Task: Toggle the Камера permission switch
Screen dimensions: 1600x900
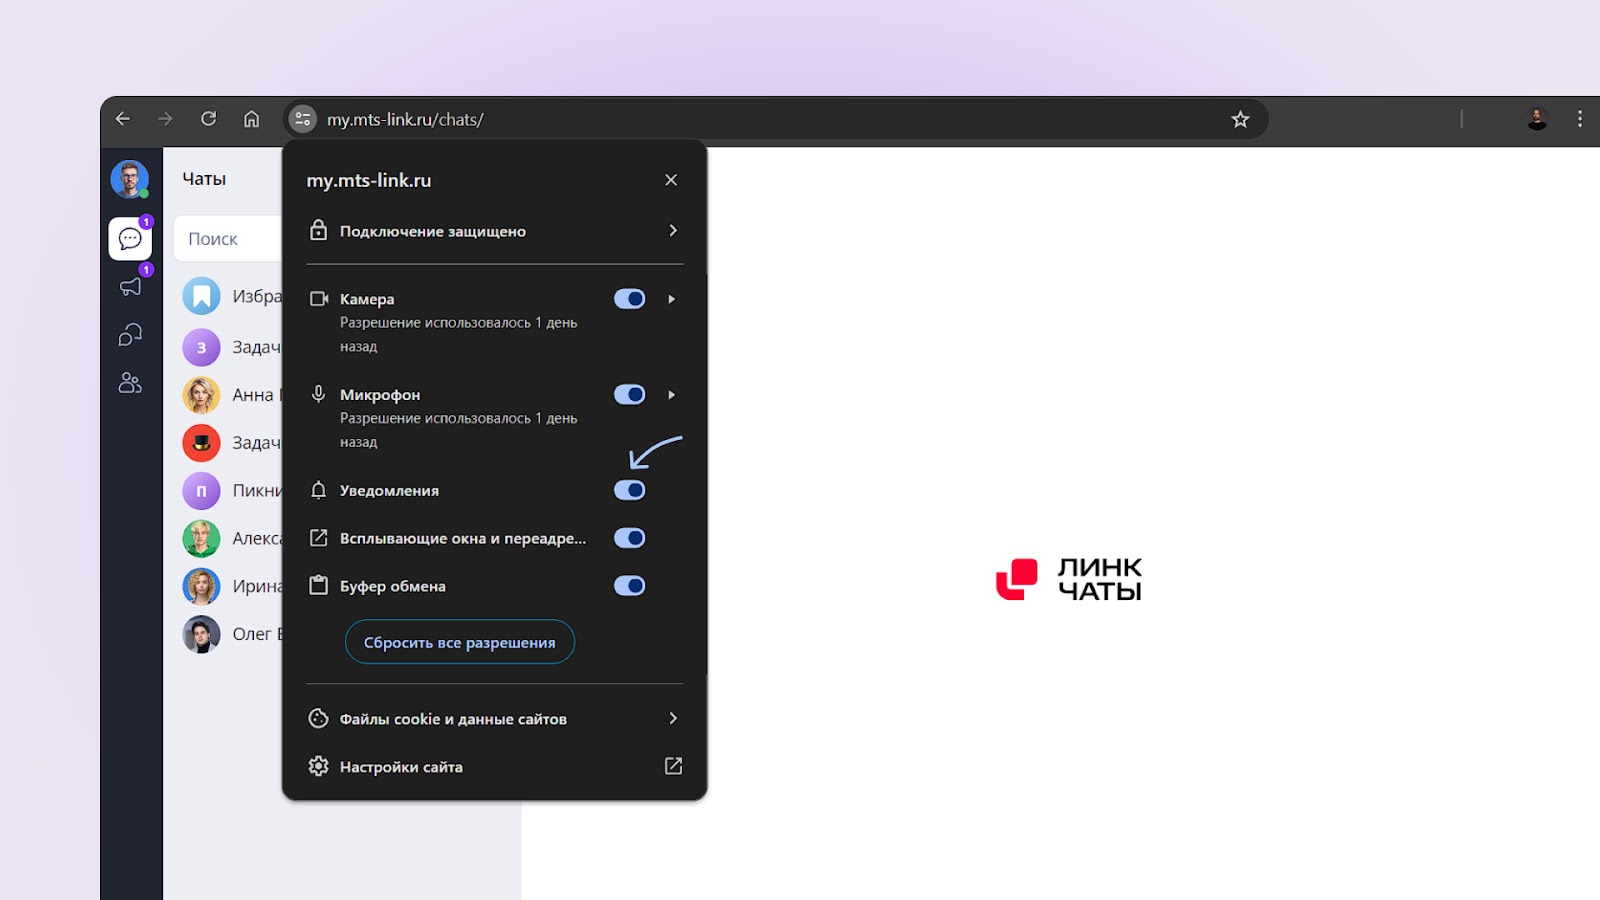Action: [629, 299]
